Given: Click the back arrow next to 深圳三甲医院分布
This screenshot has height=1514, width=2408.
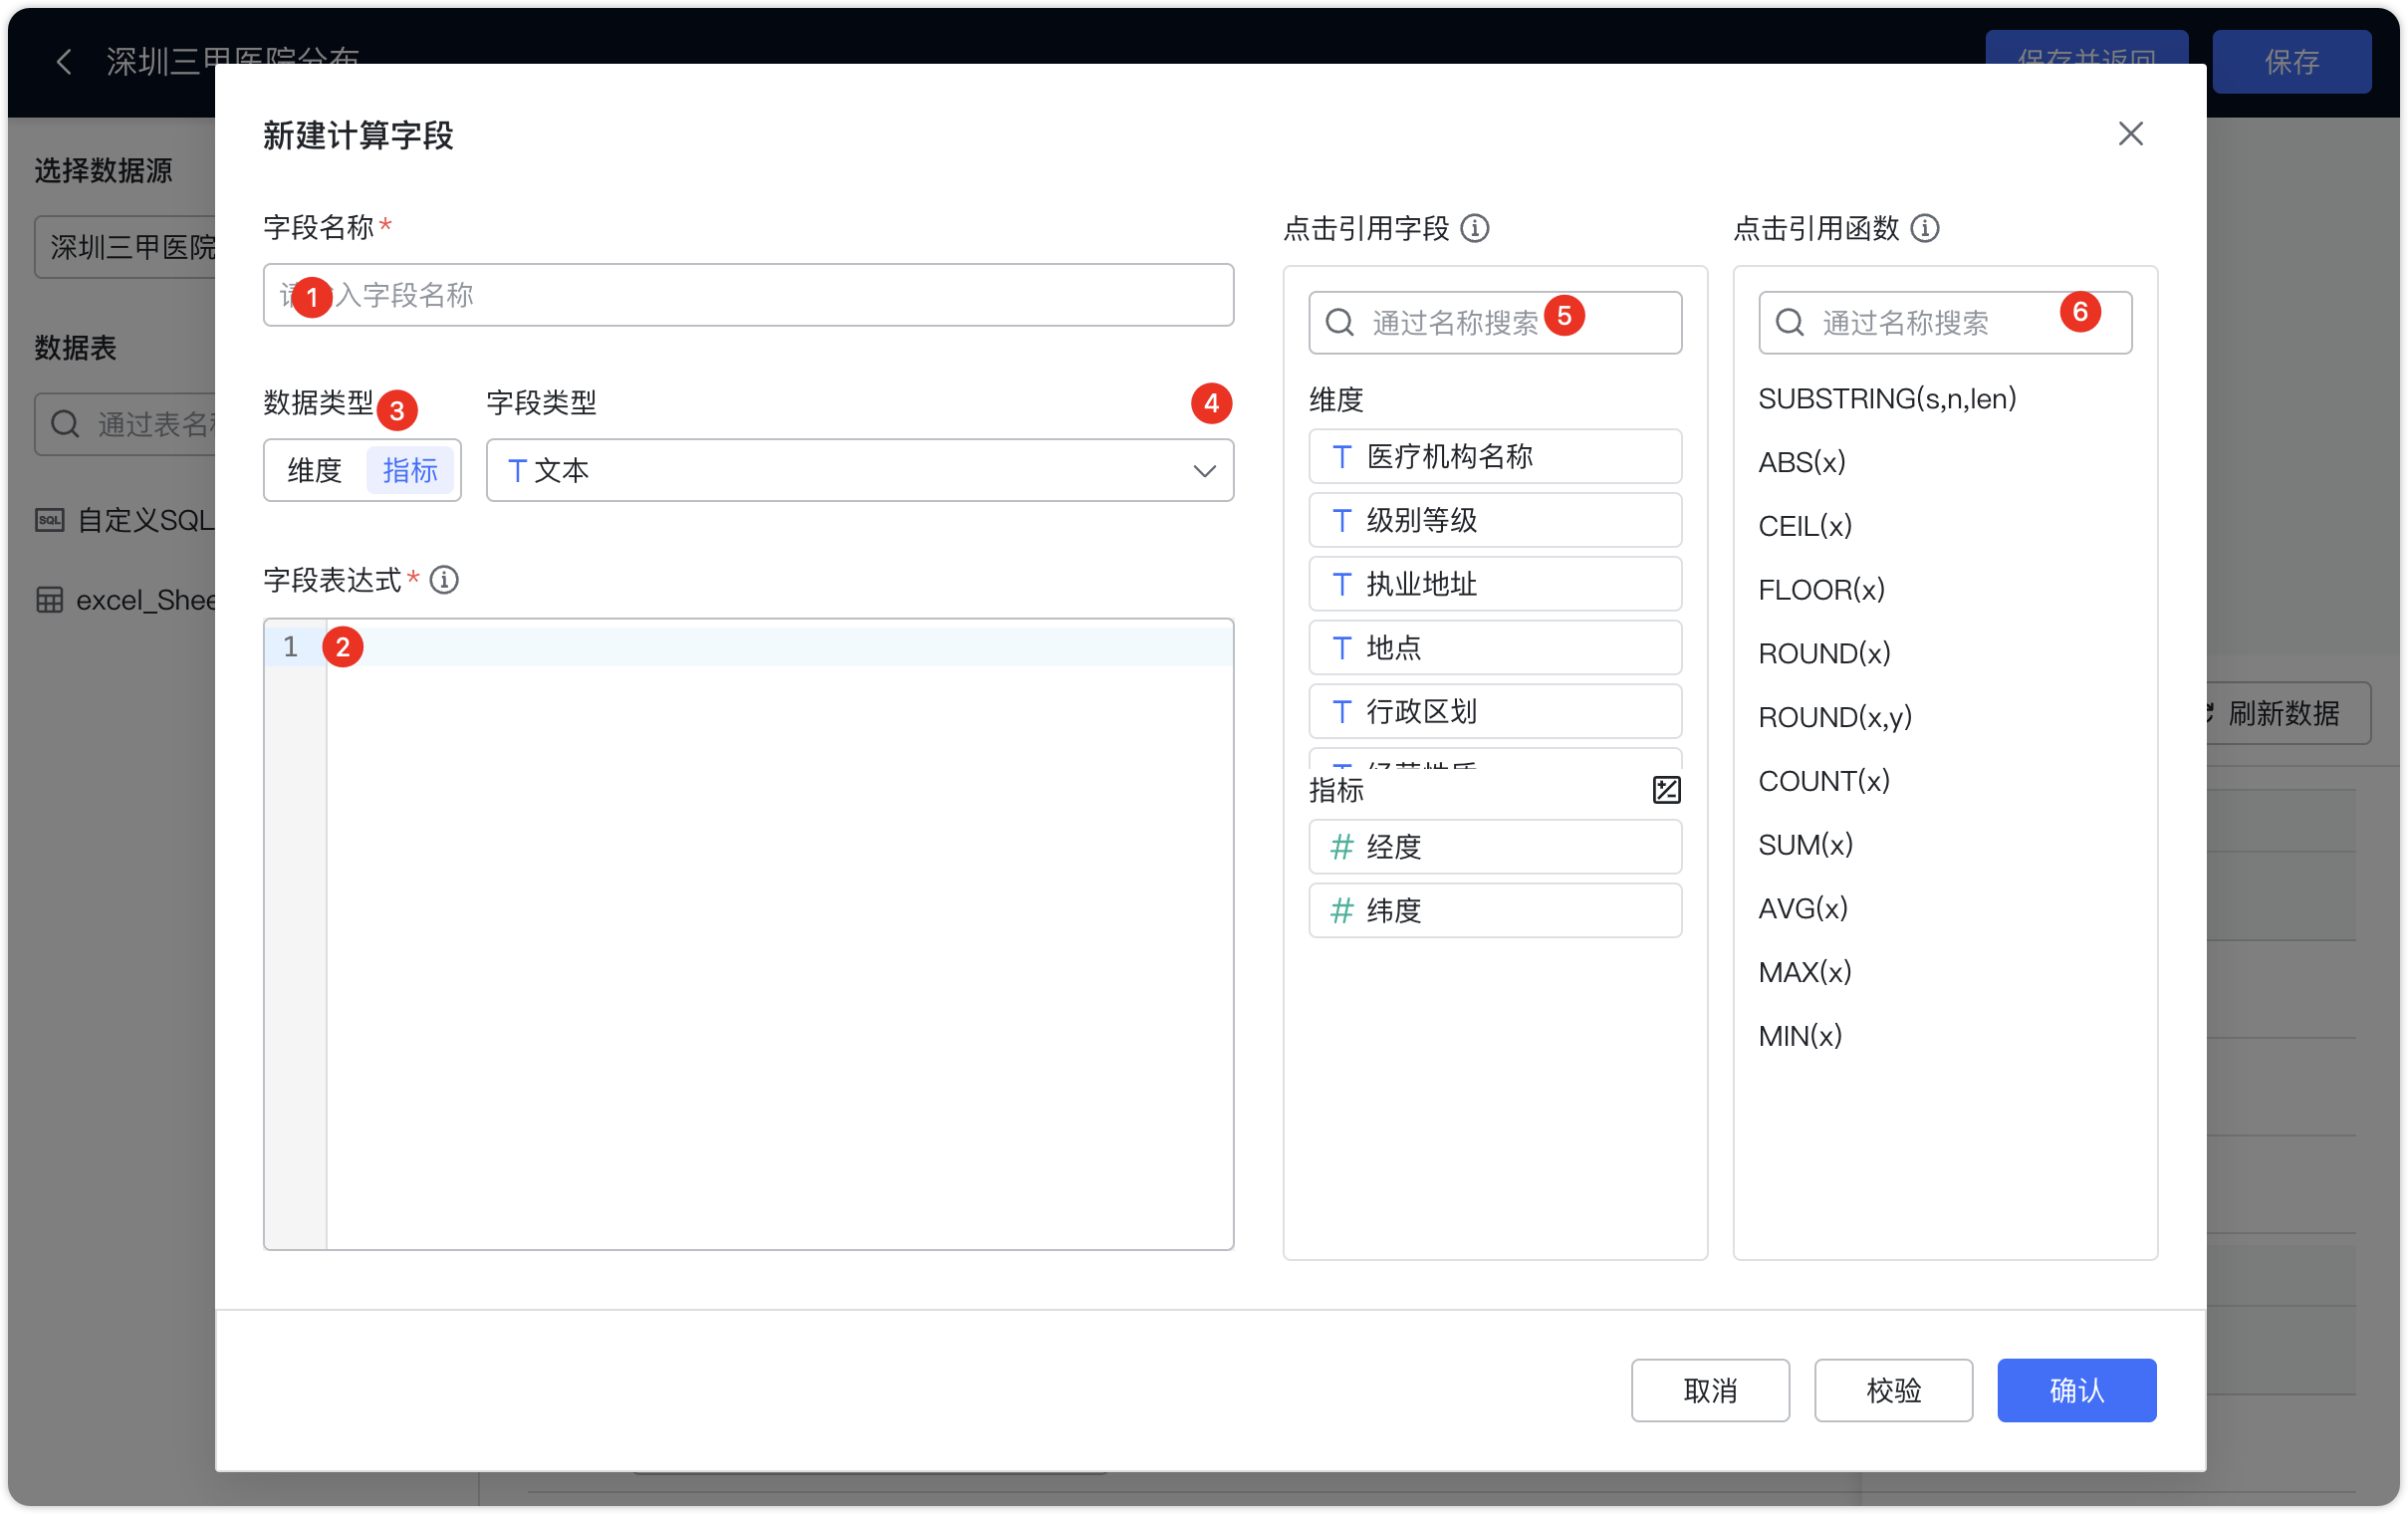Looking at the screenshot, I should [64, 62].
